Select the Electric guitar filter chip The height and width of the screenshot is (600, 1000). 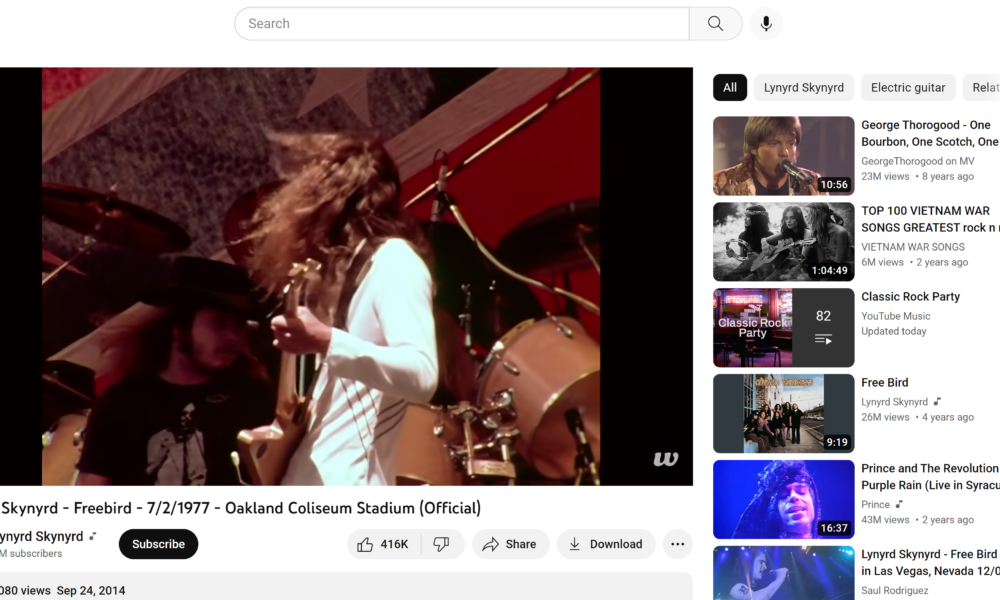[x=908, y=87]
